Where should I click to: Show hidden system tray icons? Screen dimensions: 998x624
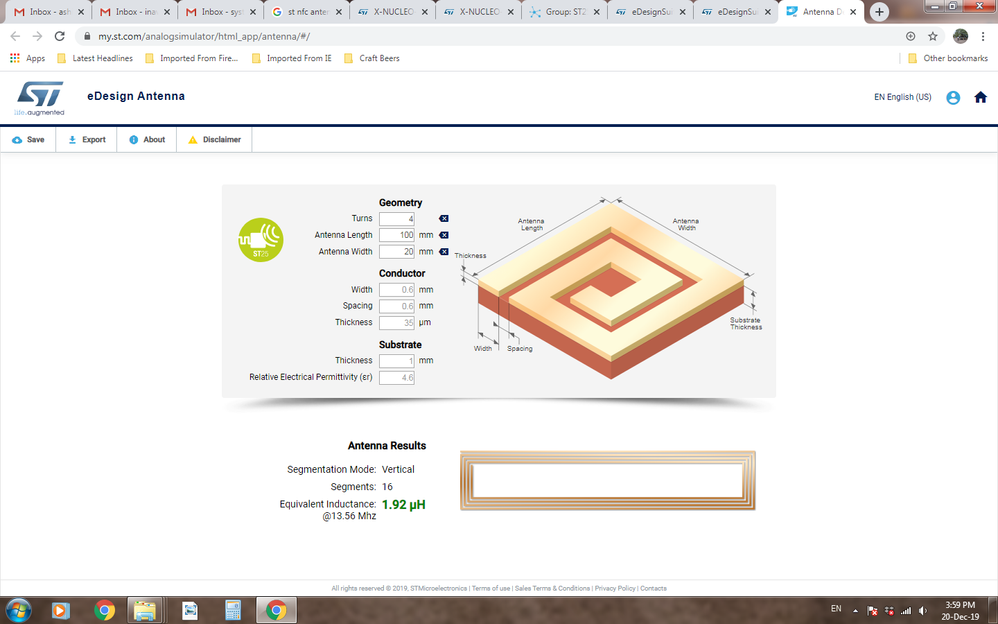855,611
